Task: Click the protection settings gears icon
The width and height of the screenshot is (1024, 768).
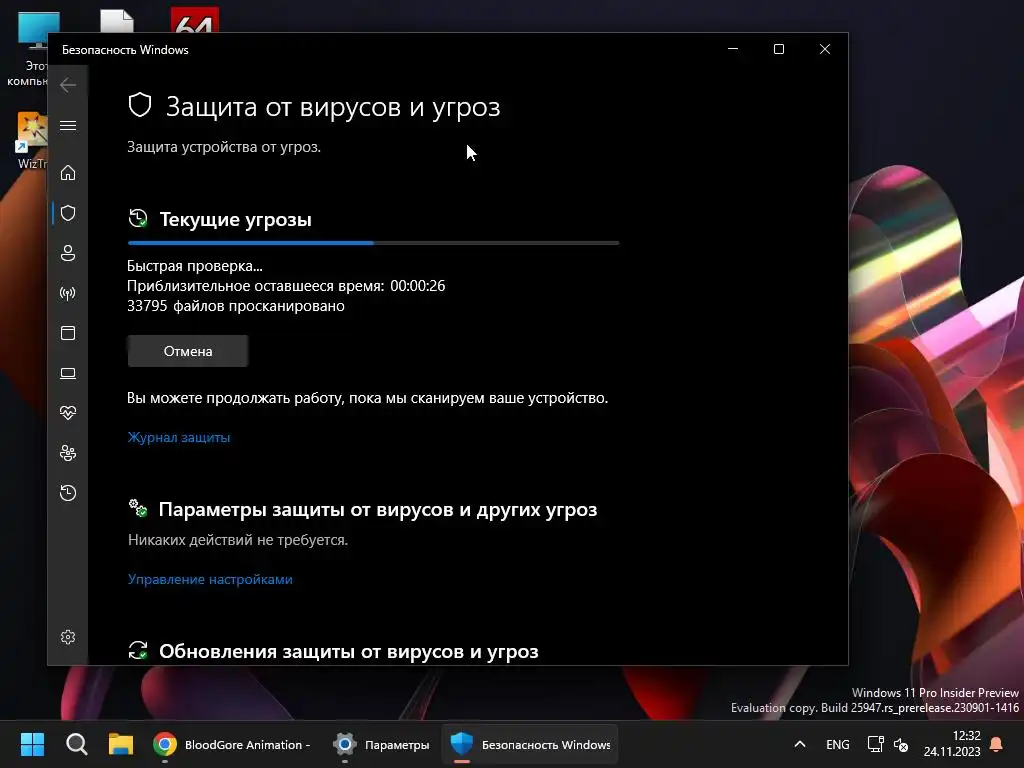Action: pyautogui.click(x=138, y=507)
